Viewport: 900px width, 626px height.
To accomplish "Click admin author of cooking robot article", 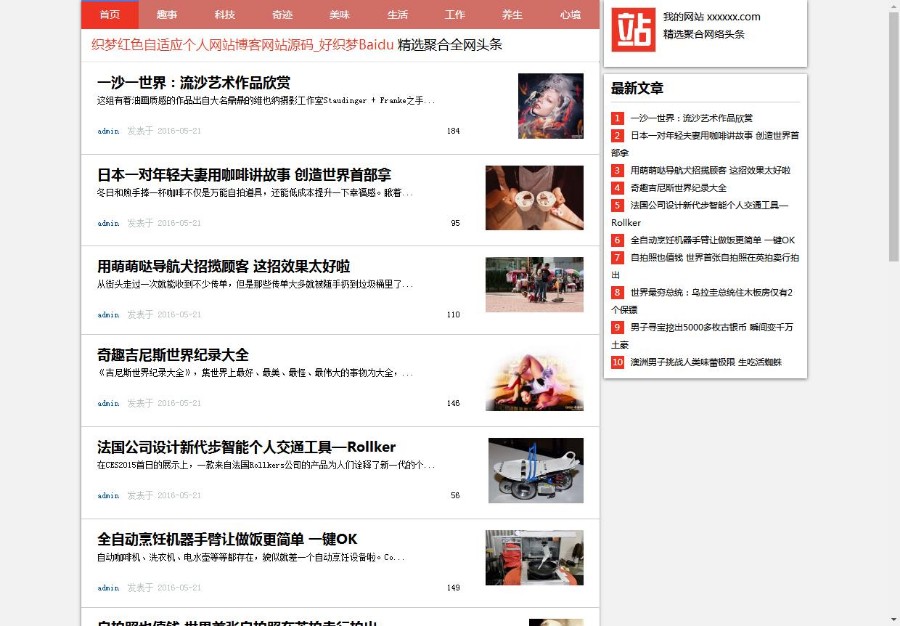I will (108, 588).
